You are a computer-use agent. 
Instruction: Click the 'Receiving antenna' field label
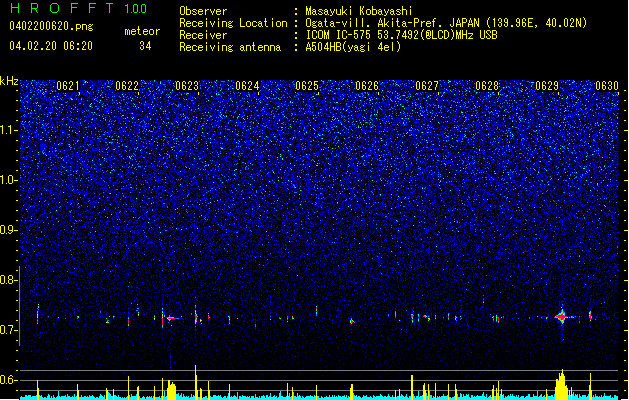click(x=230, y=47)
